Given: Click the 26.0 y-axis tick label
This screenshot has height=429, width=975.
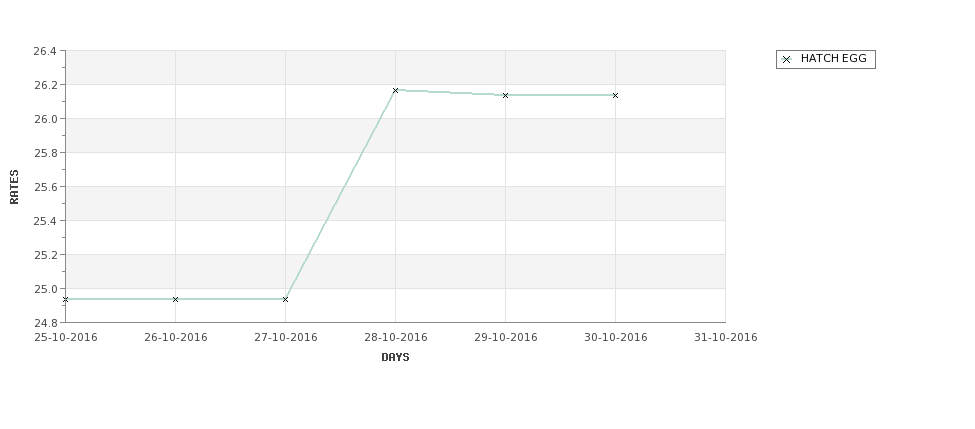Looking at the screenshot, I should click(45, 119).
